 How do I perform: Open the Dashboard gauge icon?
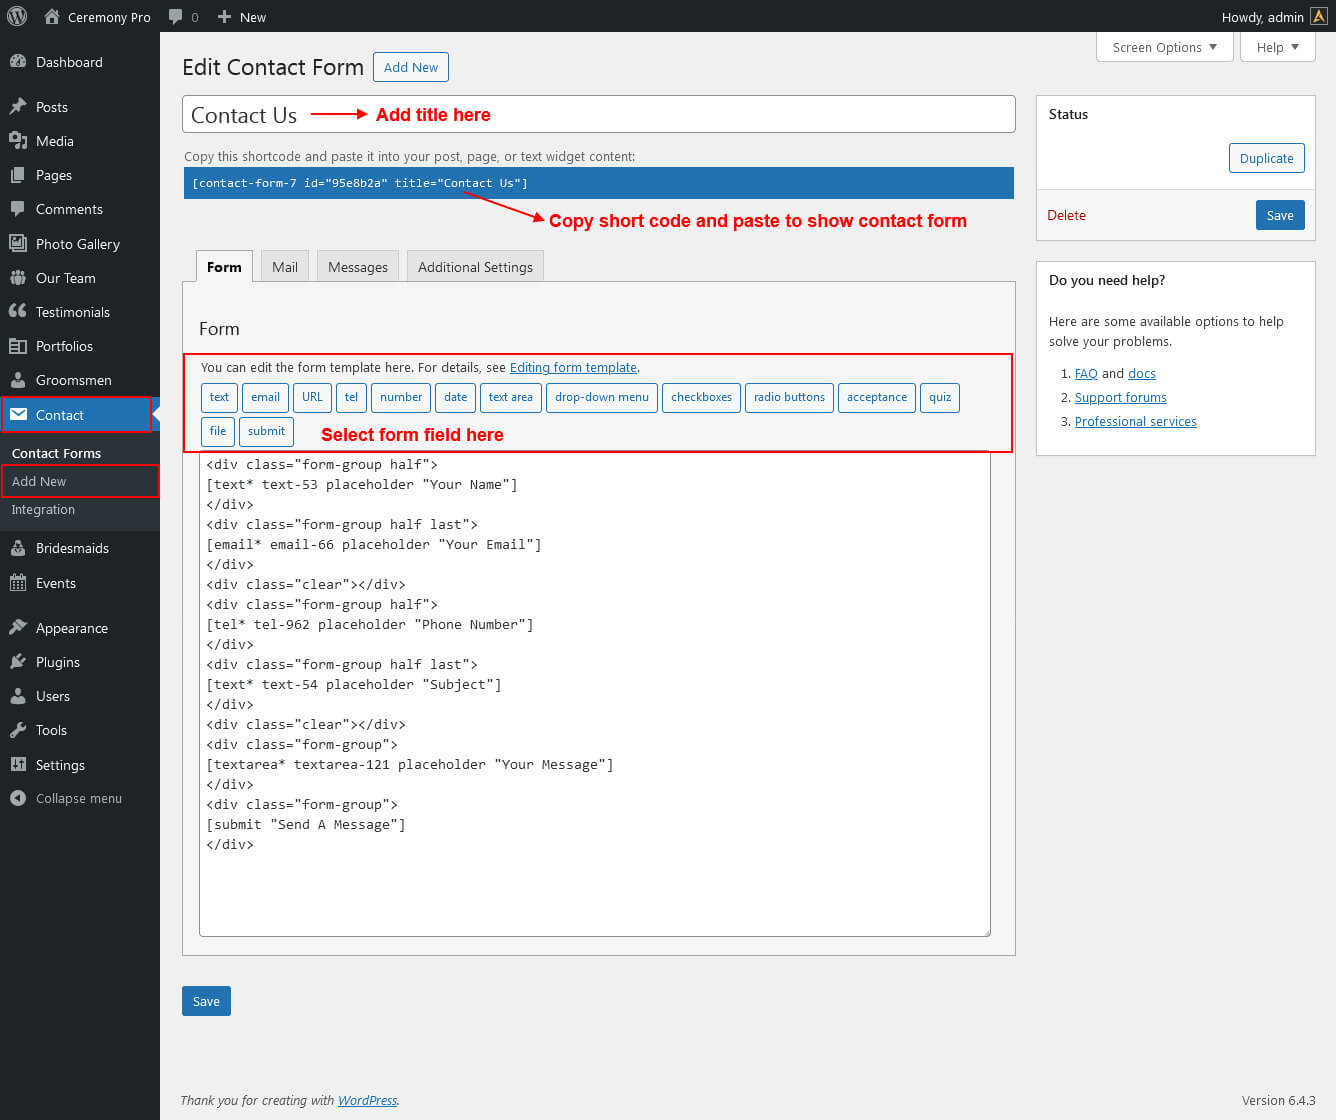18,62
